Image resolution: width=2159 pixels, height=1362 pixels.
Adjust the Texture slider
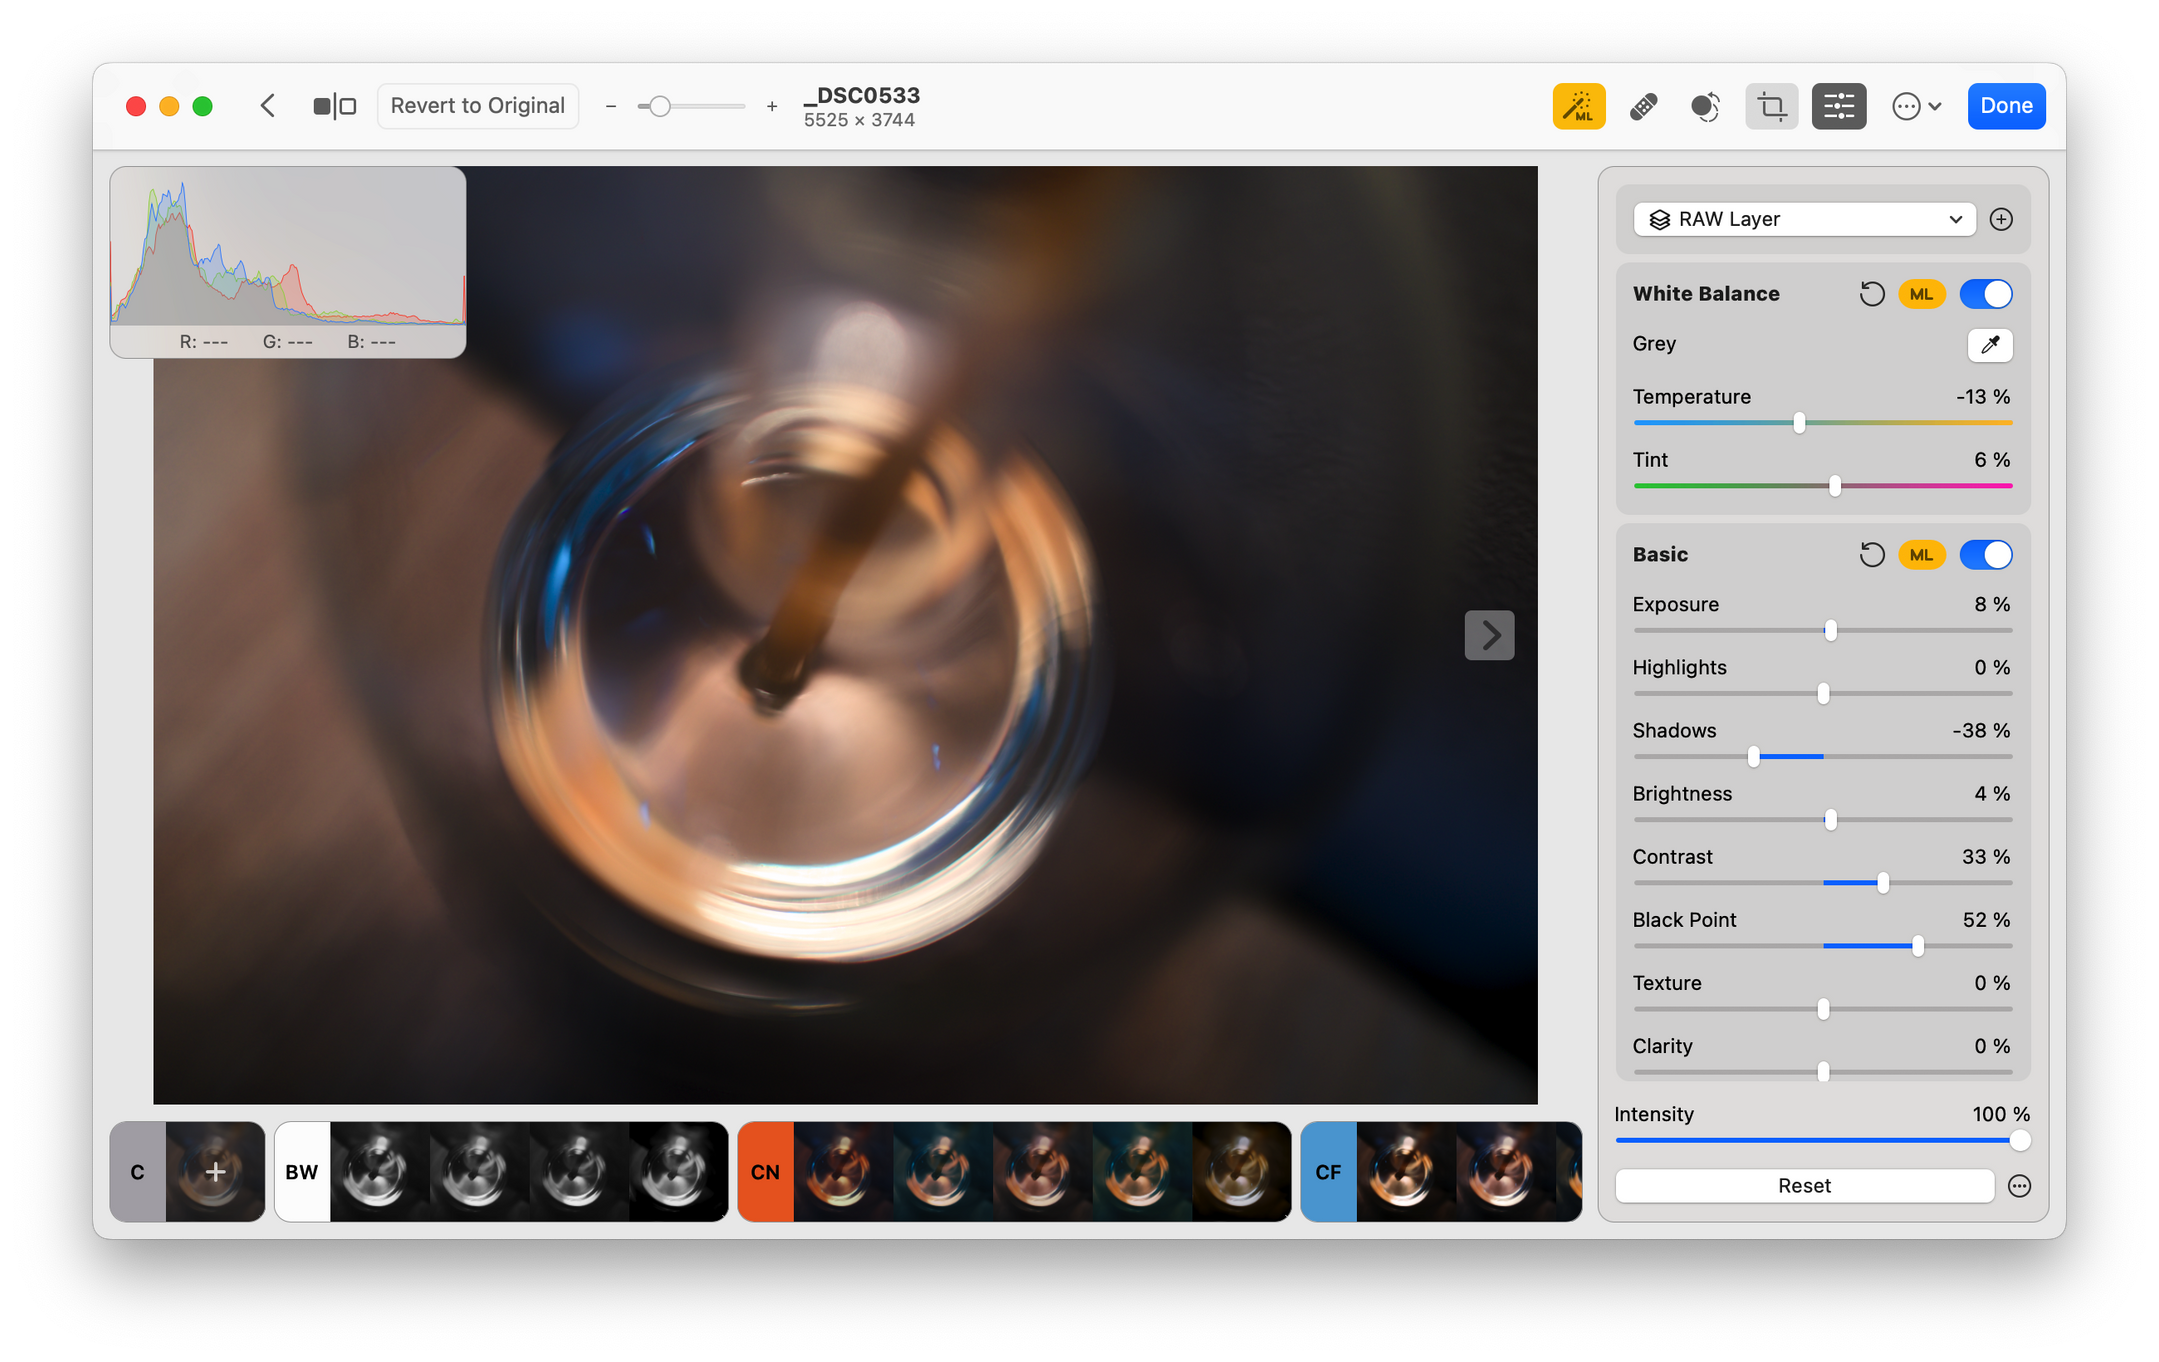click(x=1822, y=1009)
